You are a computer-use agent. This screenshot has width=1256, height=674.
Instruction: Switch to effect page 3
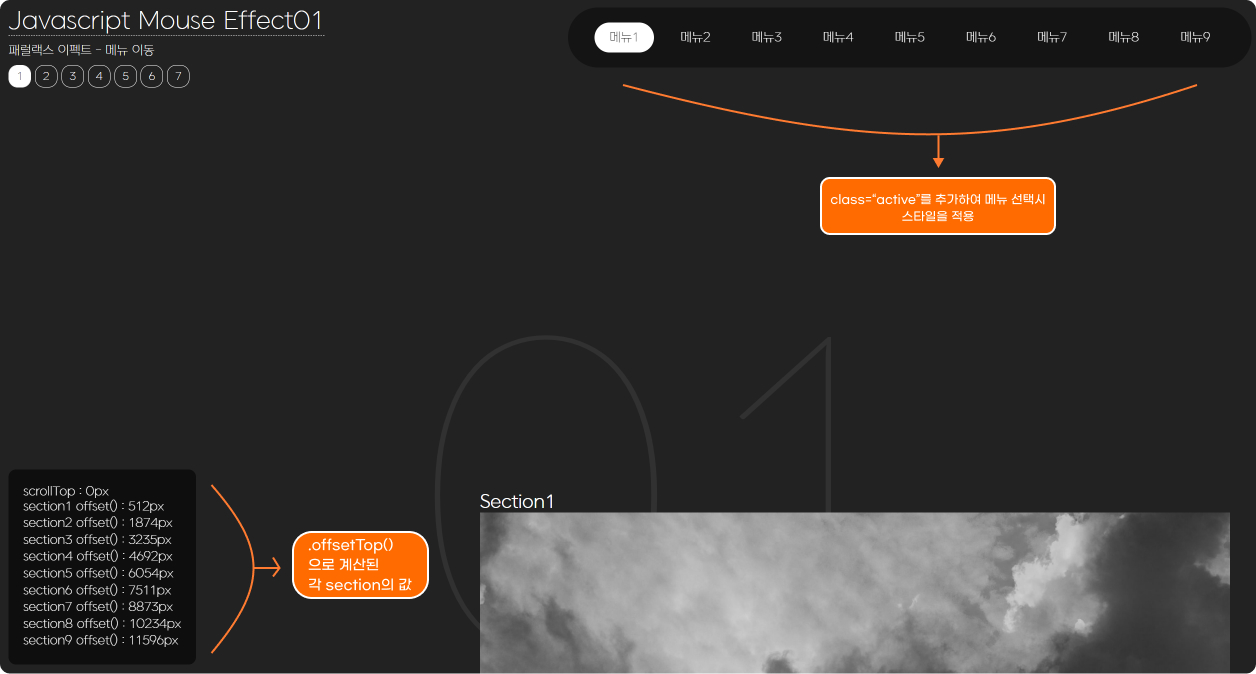(72, 76)
